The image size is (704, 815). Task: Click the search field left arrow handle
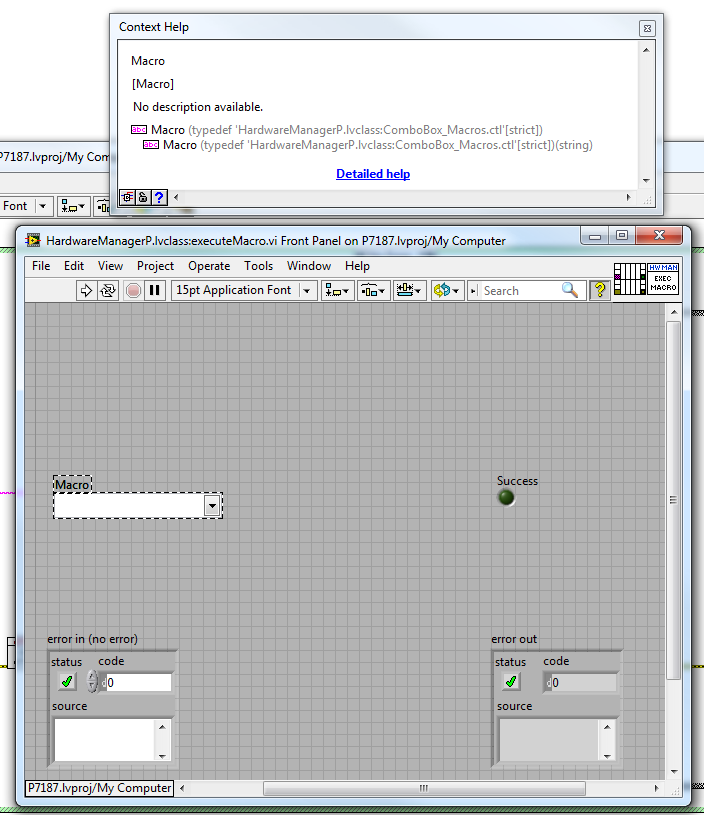tap(473, 291)
